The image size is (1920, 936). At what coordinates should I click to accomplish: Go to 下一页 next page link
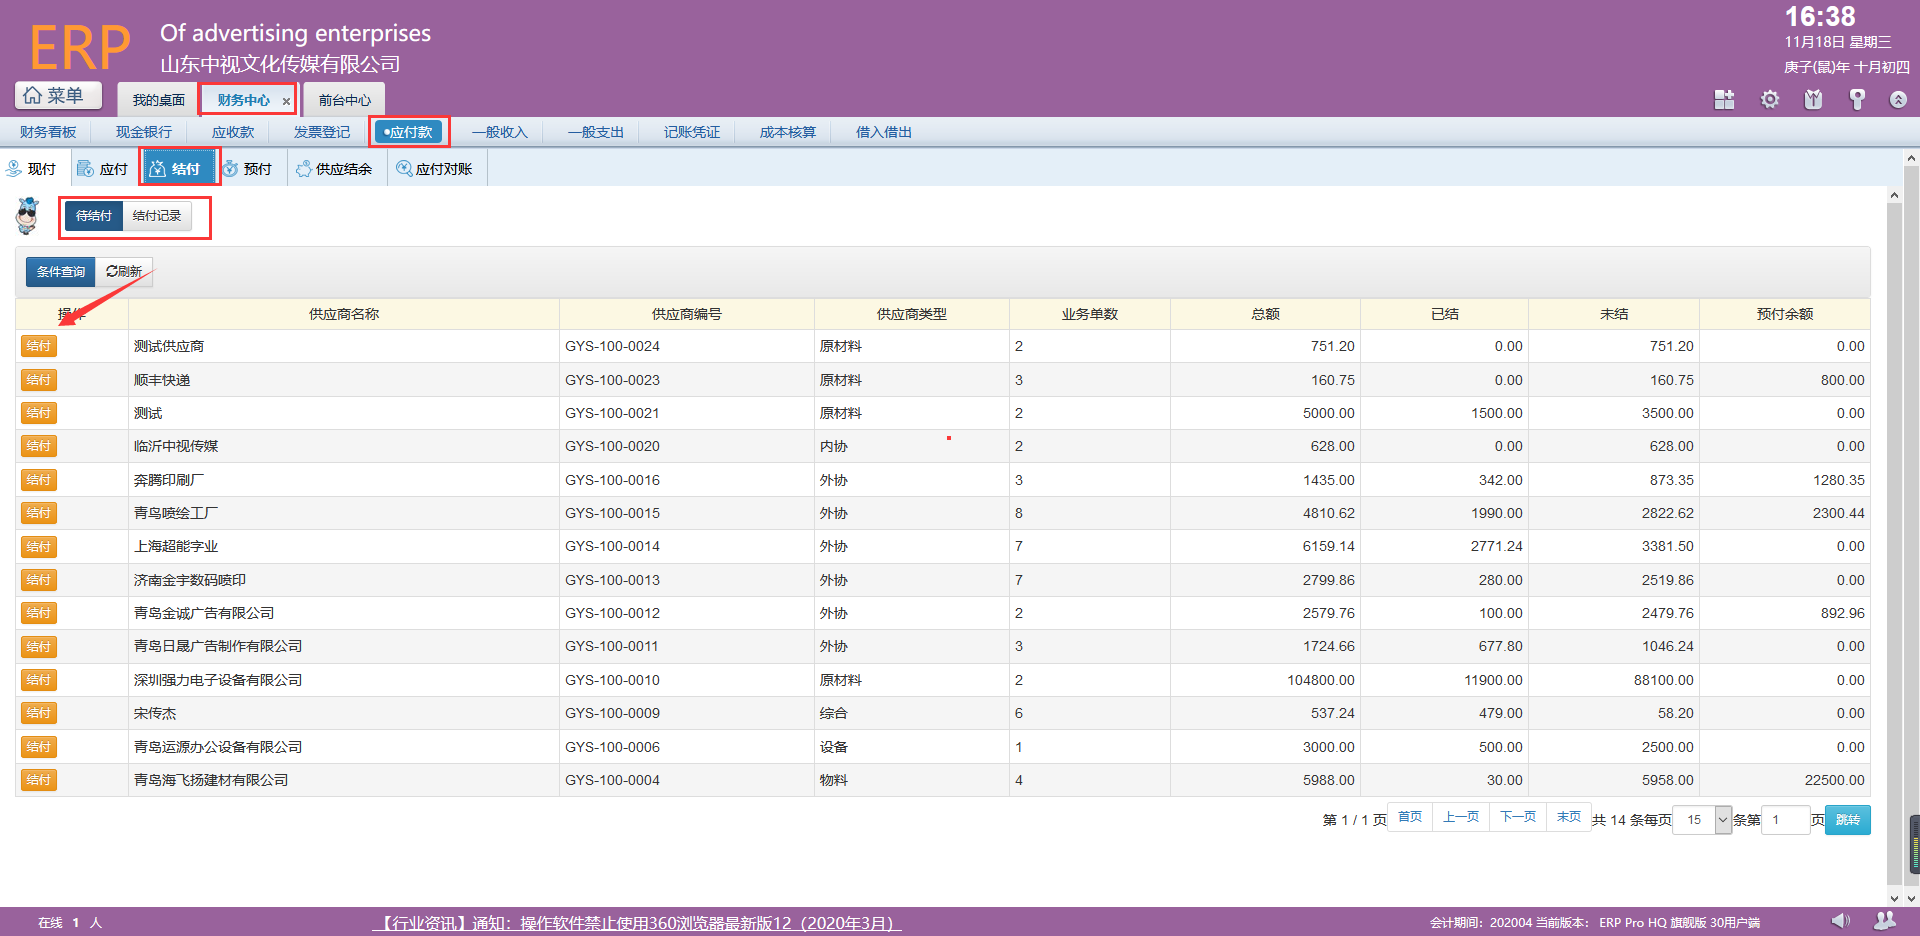1518,817
